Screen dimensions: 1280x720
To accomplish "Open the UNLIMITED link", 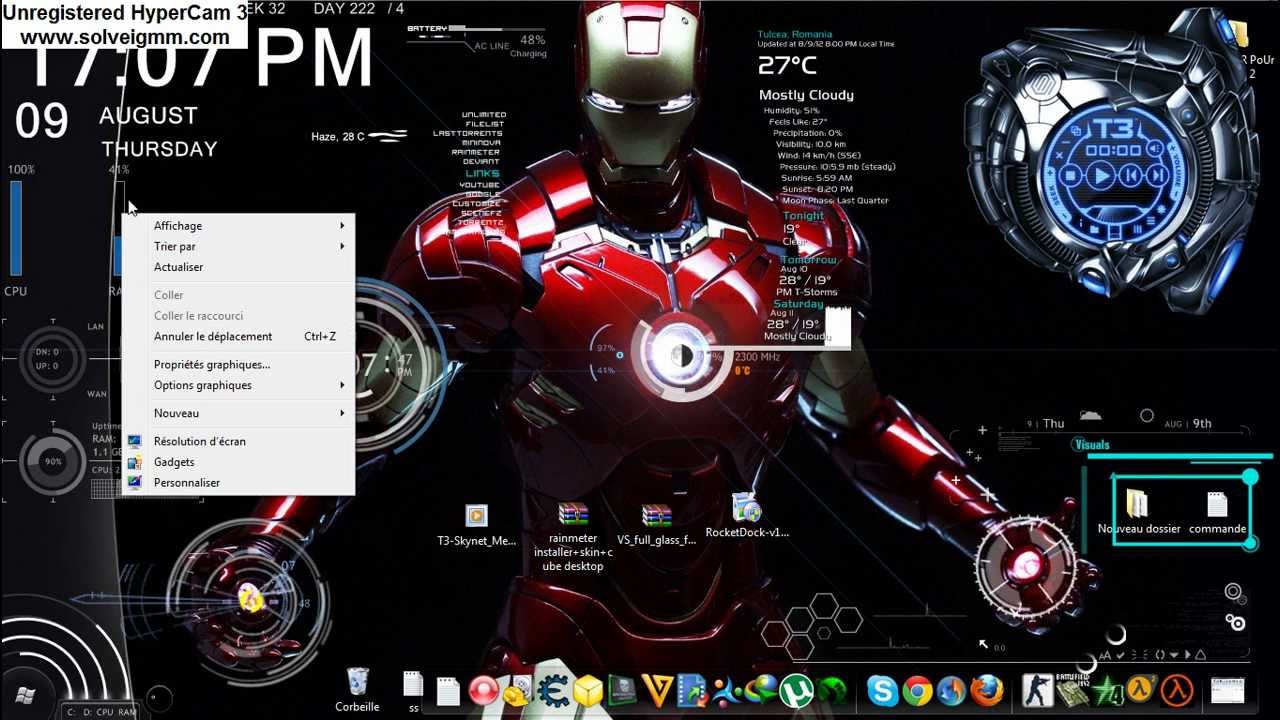I will tap(484, 115).
